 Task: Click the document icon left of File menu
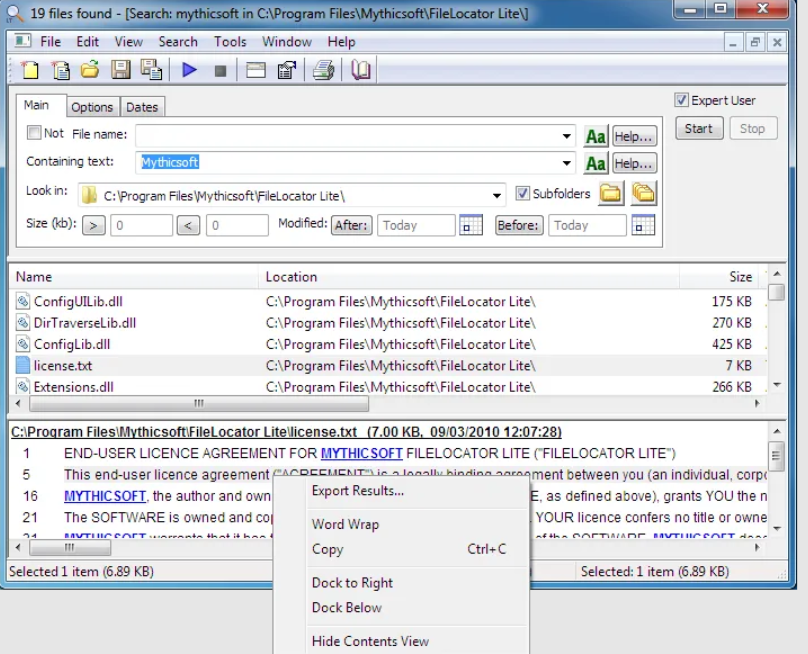coord(22,41)
